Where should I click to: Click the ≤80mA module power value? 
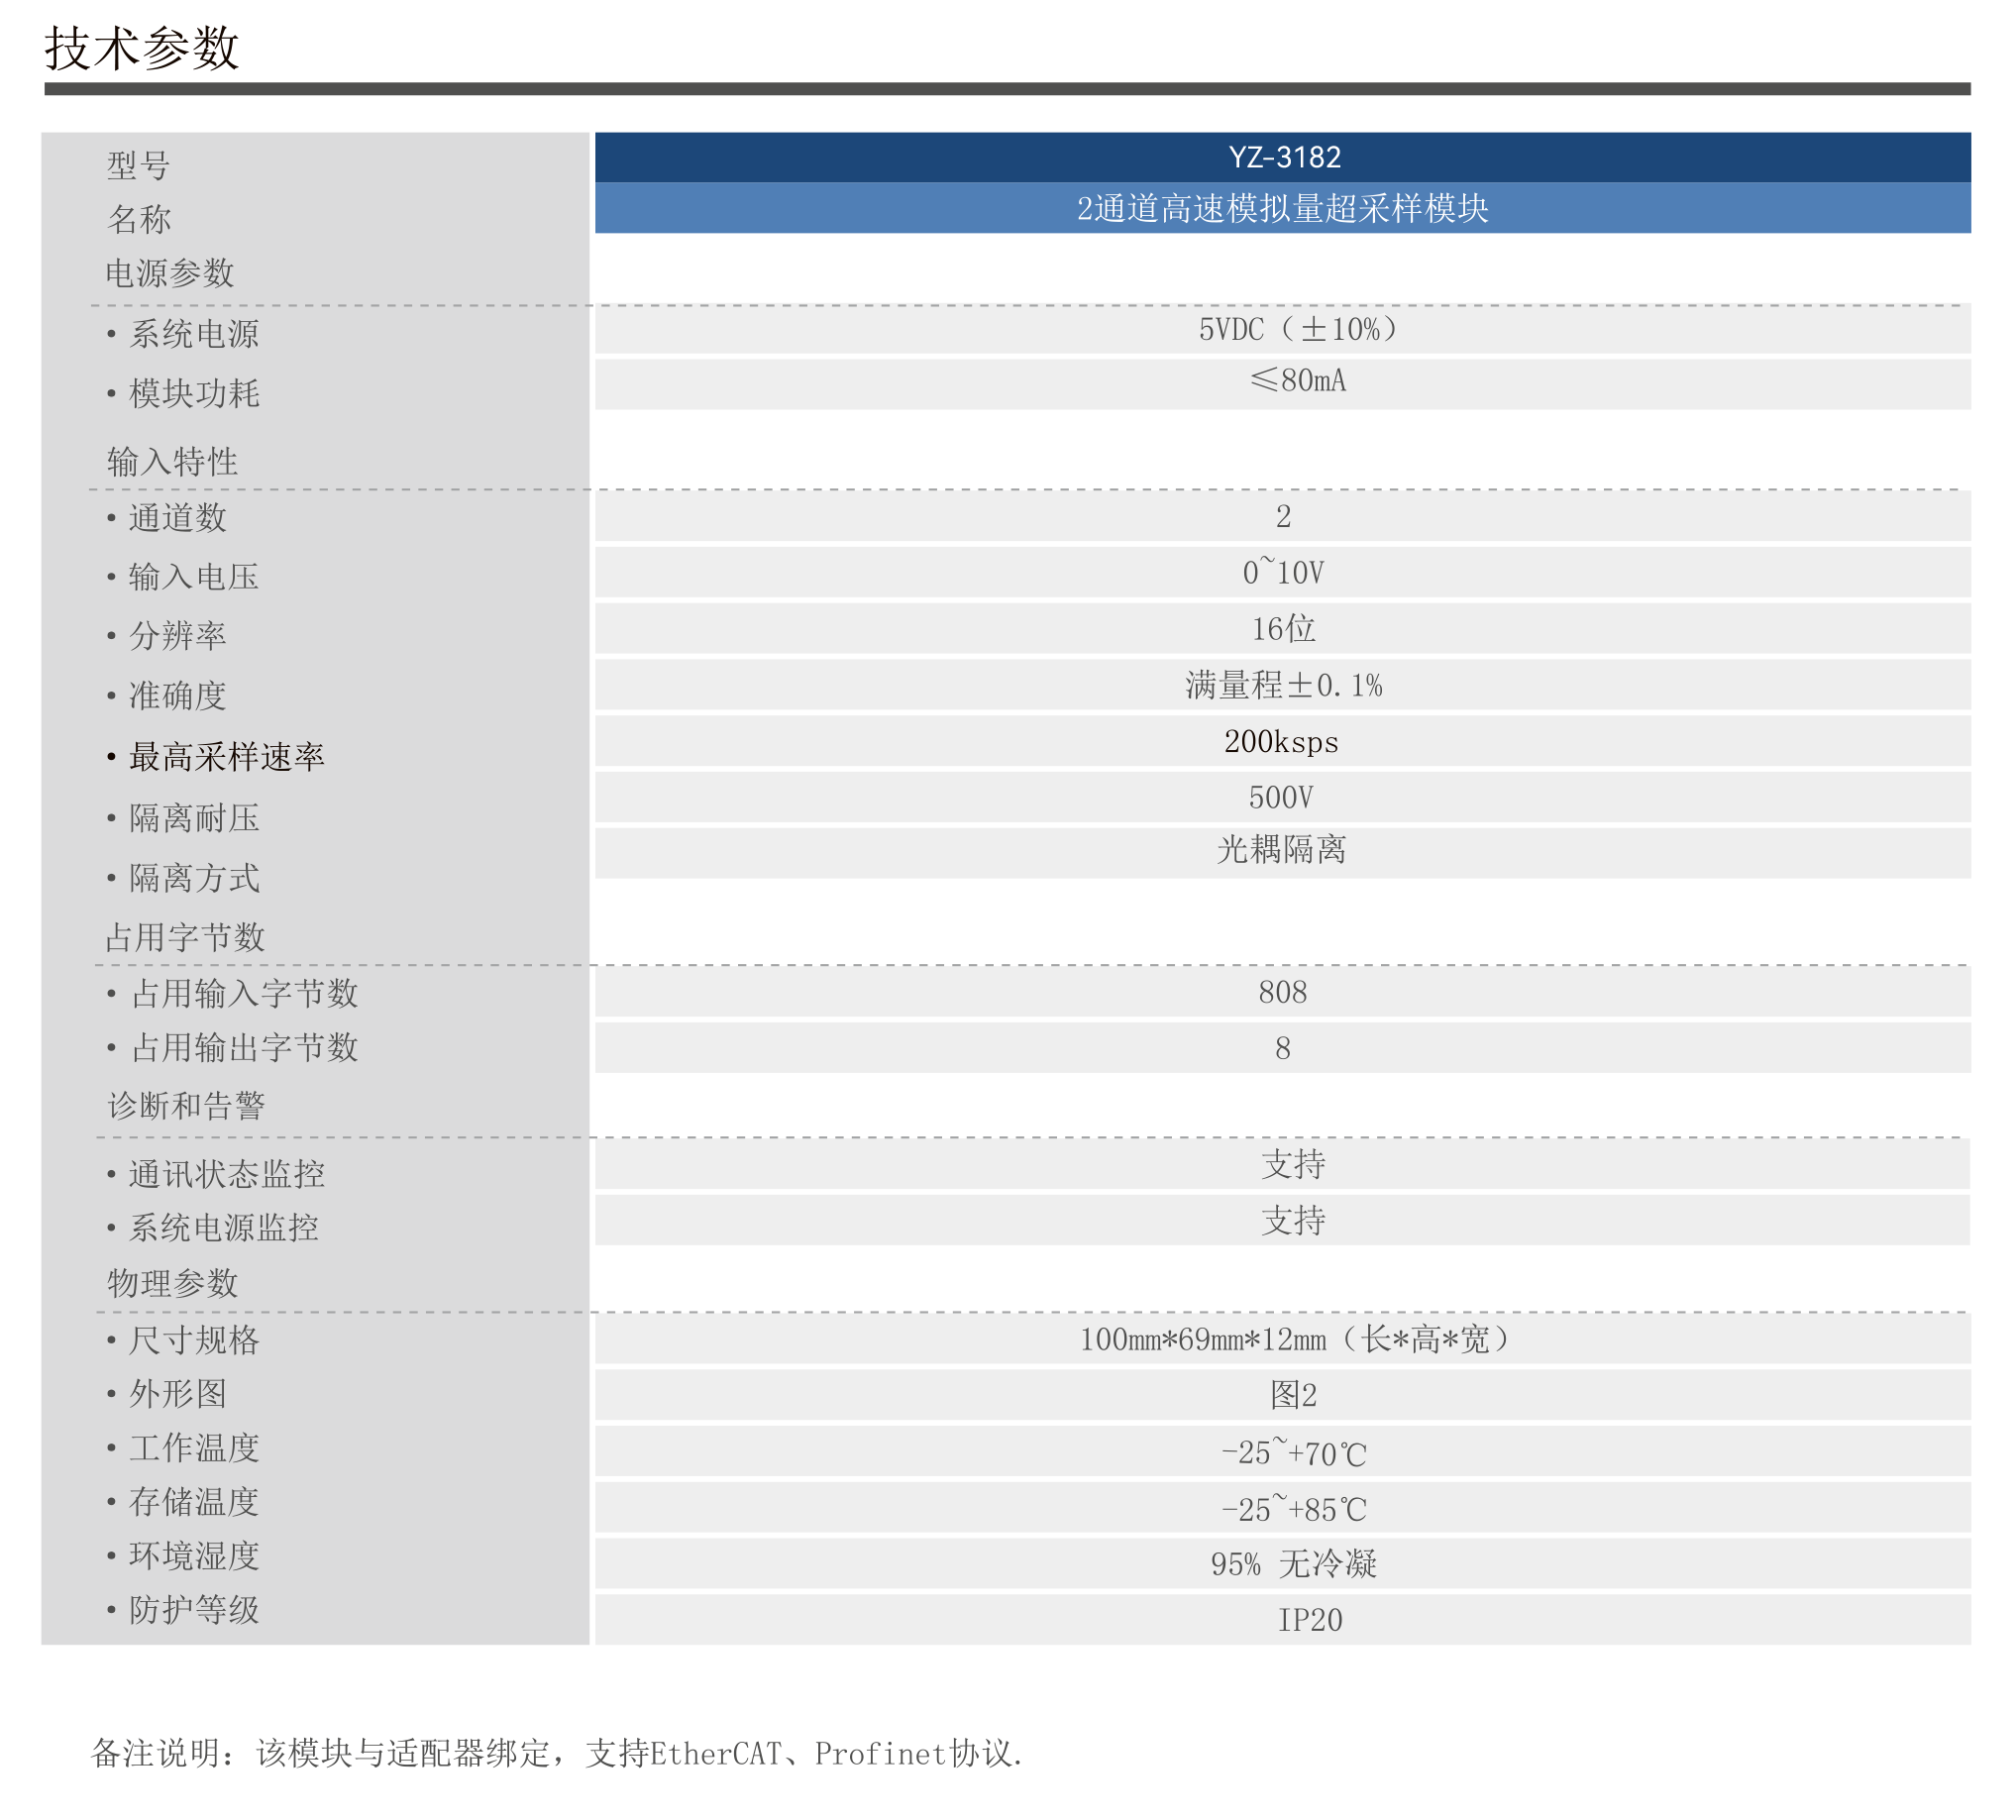[1296, 381]
